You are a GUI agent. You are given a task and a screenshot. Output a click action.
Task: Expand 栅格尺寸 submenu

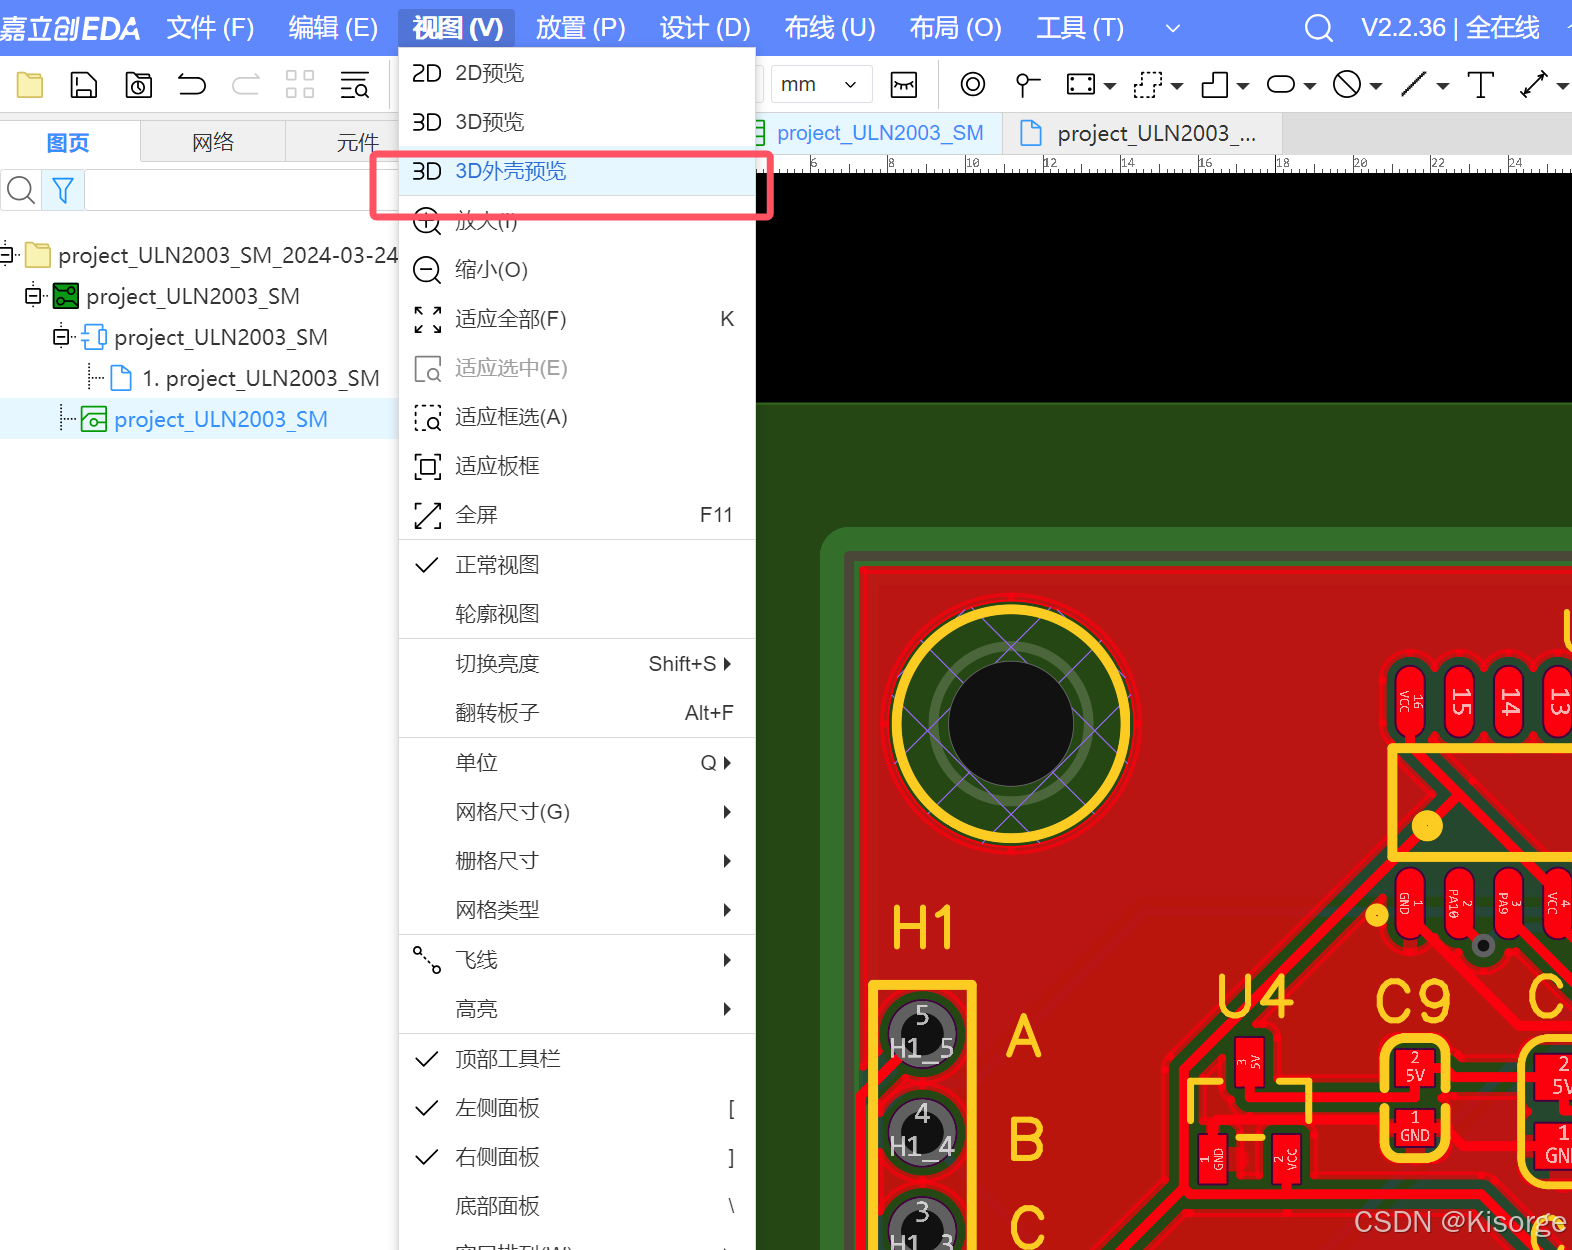coord(577,861)
